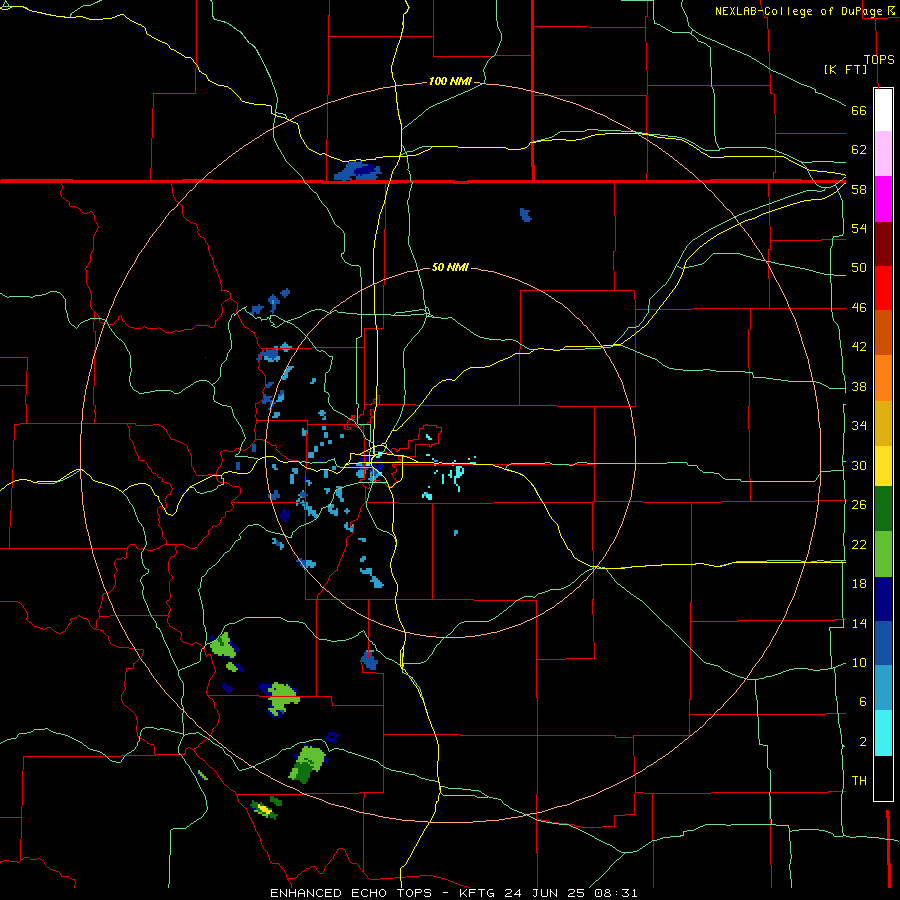The width and height of the screenshot is (900, 900).
Task: Click the 66 value on the legend
Action: pos(859,110)
